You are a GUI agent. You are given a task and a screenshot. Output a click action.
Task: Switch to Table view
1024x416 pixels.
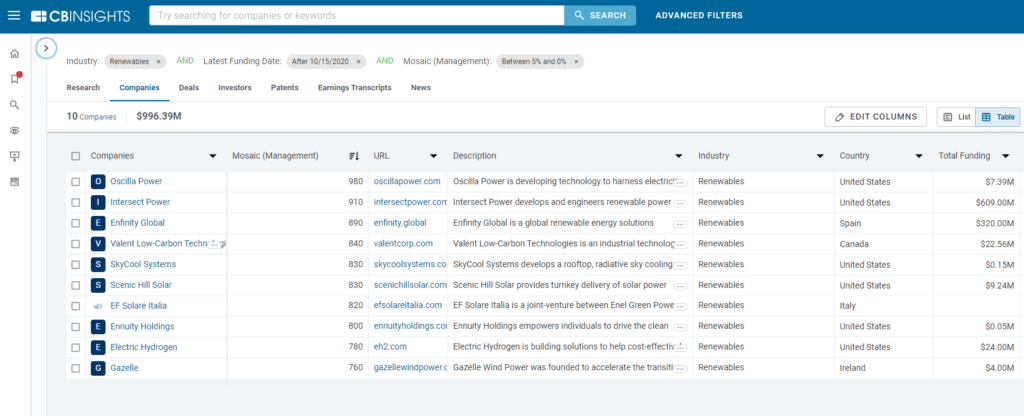pyautogui.click(x=998, y=117)
